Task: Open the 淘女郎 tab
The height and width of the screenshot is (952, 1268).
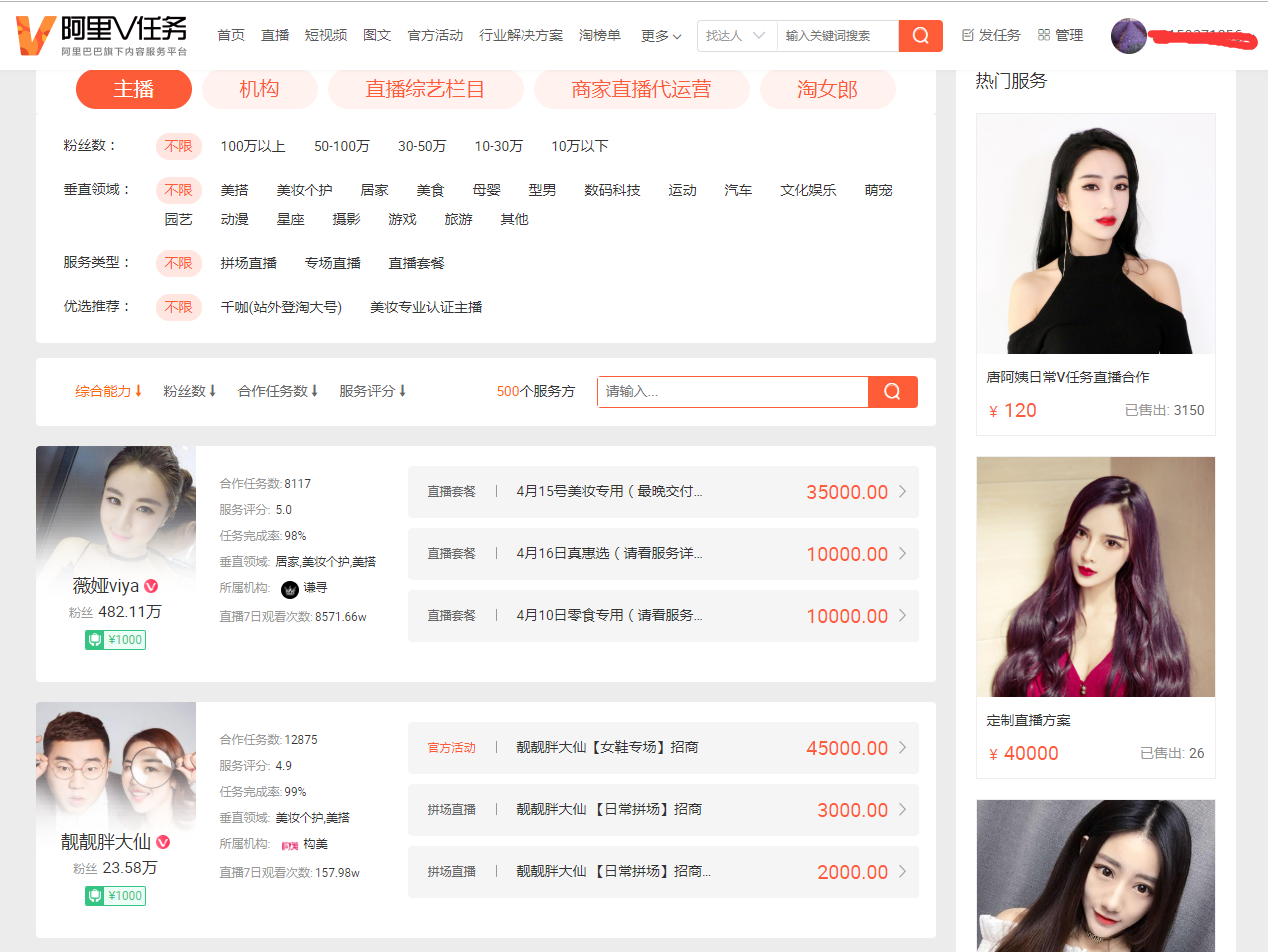Action: pyautogui.click(x=827, y=89)
